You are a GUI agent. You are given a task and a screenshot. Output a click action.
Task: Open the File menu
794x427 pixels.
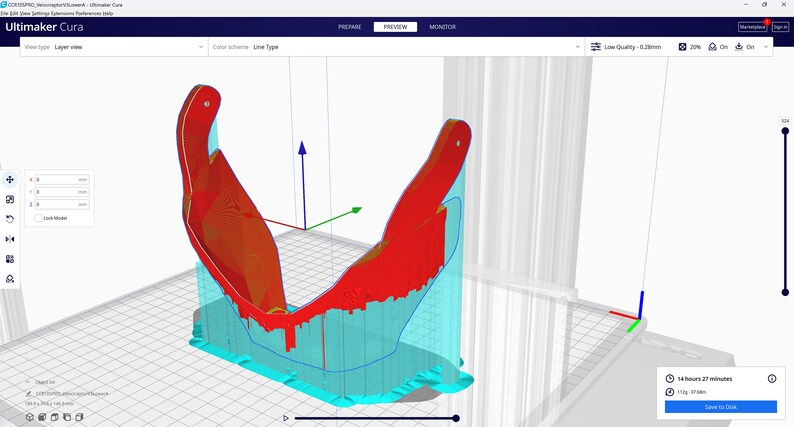pos(5,13)
